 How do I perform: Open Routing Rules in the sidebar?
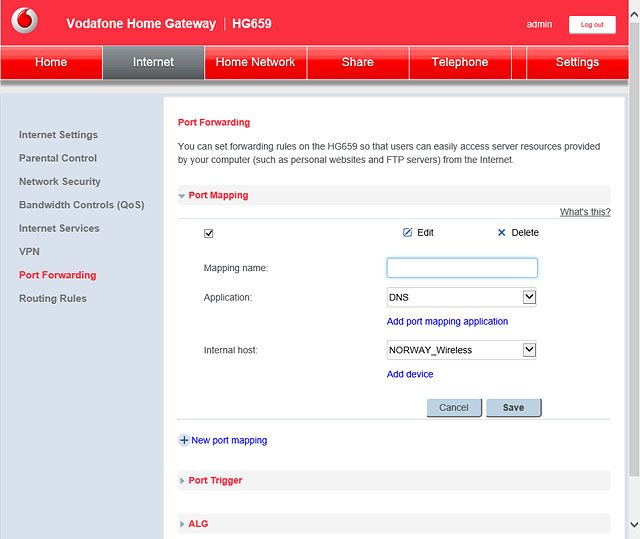coord(53,298)
